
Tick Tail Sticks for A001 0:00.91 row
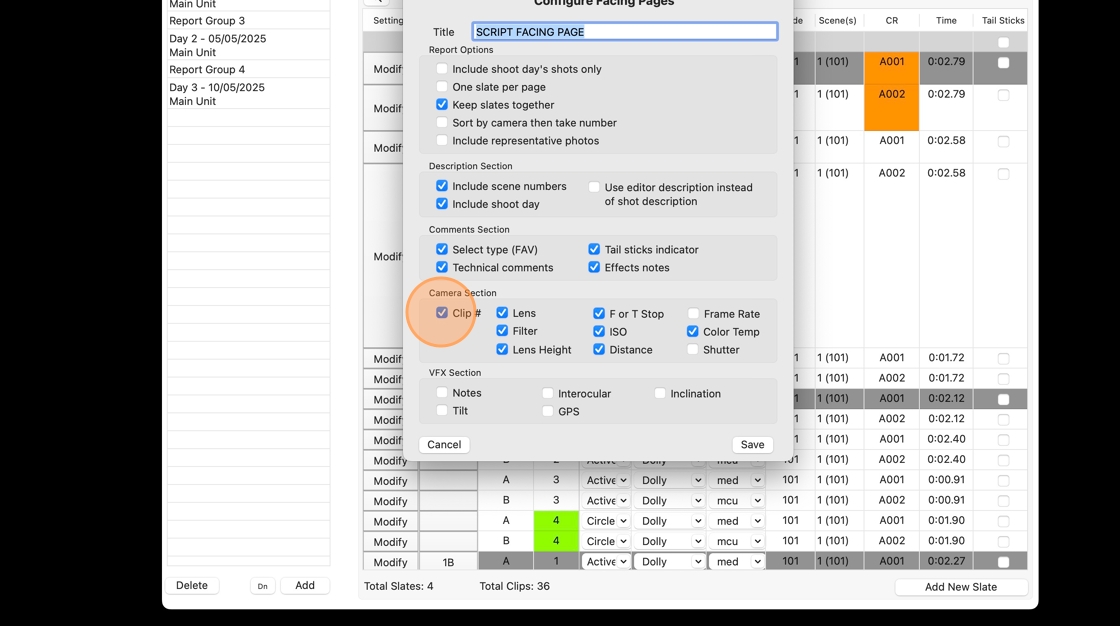click(1003, 481)
